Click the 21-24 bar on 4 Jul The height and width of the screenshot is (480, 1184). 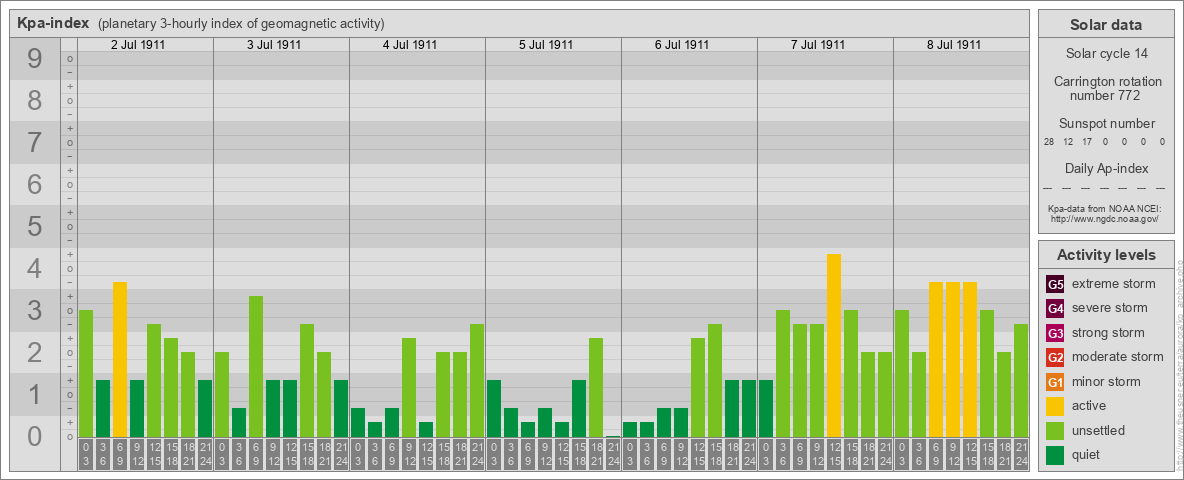click(x=476, y=380)
